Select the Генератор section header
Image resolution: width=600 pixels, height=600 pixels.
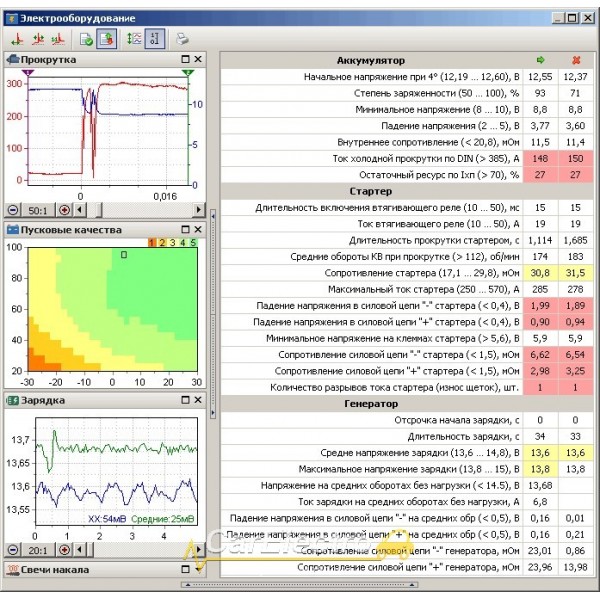(x=371, y=405)
